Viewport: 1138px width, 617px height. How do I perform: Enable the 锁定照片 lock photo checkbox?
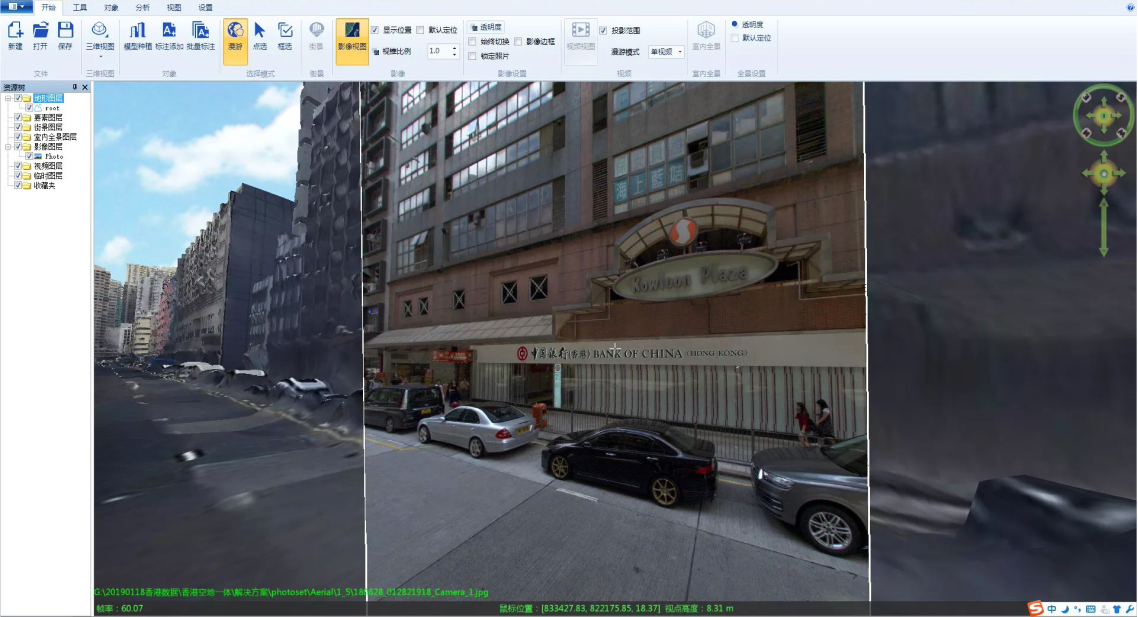coord(473,56)
